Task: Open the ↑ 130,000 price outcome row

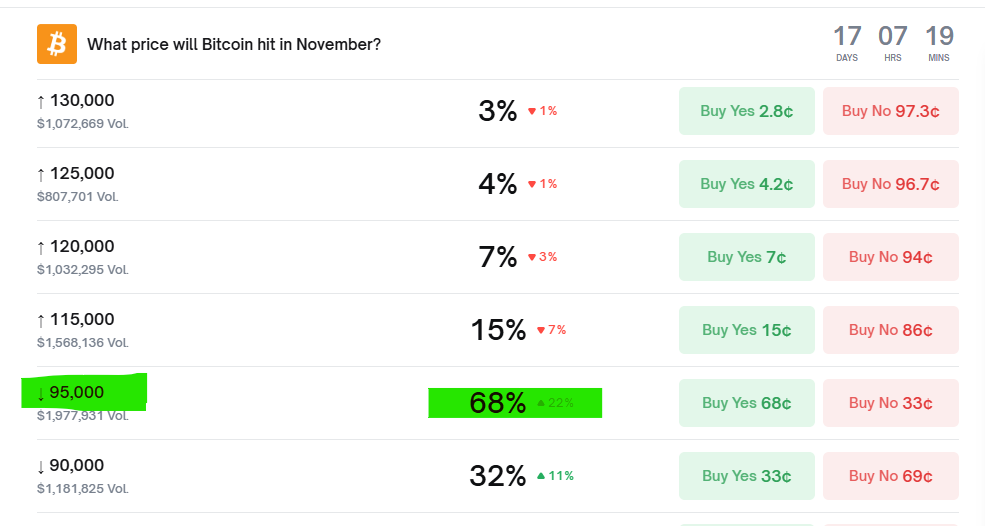Action: click(x=76, y=101)
